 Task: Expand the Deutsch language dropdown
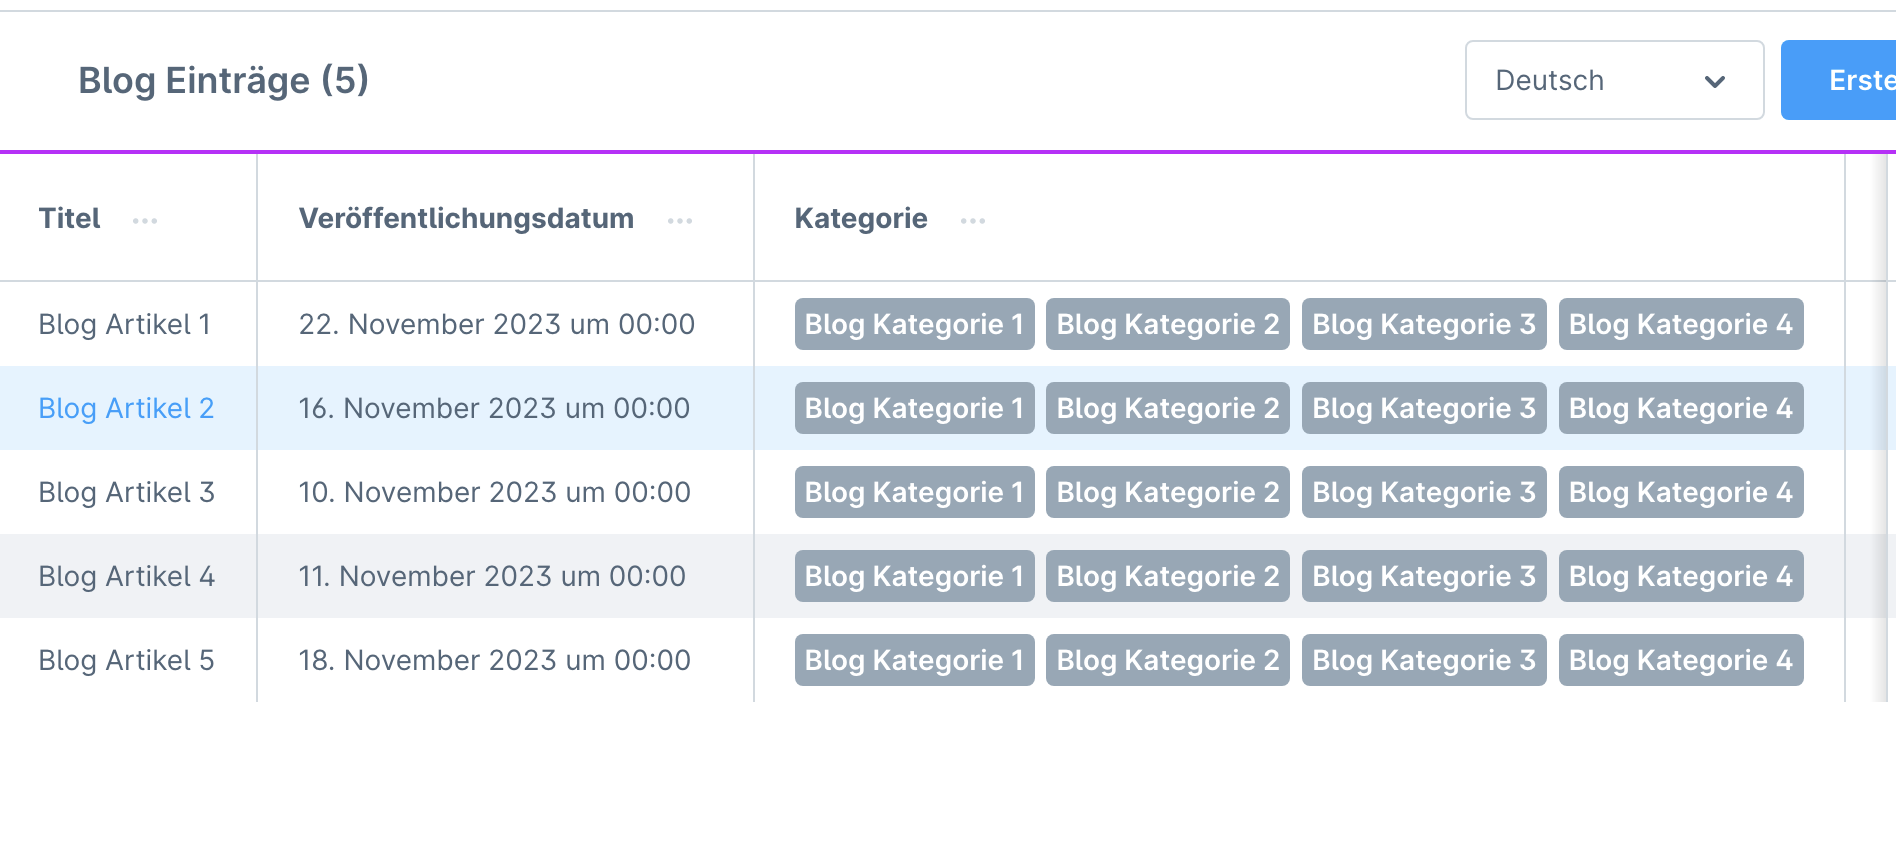click(1613, 80)
